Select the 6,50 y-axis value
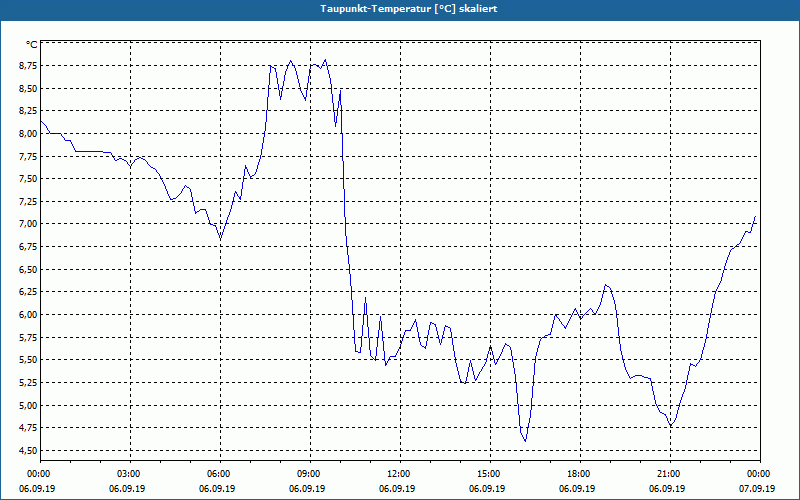Screen dimensions: 800x500 coord(28,269)
